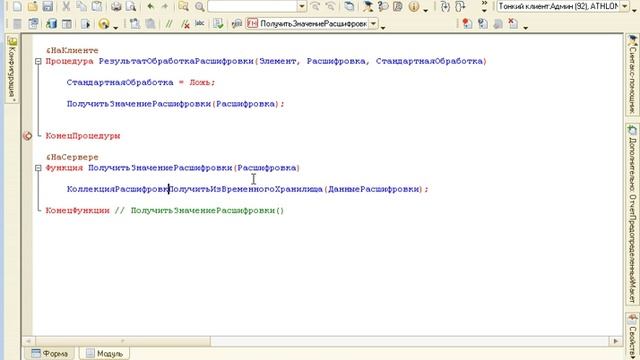
Task: Click the About info icon
Action: (413, 7)
